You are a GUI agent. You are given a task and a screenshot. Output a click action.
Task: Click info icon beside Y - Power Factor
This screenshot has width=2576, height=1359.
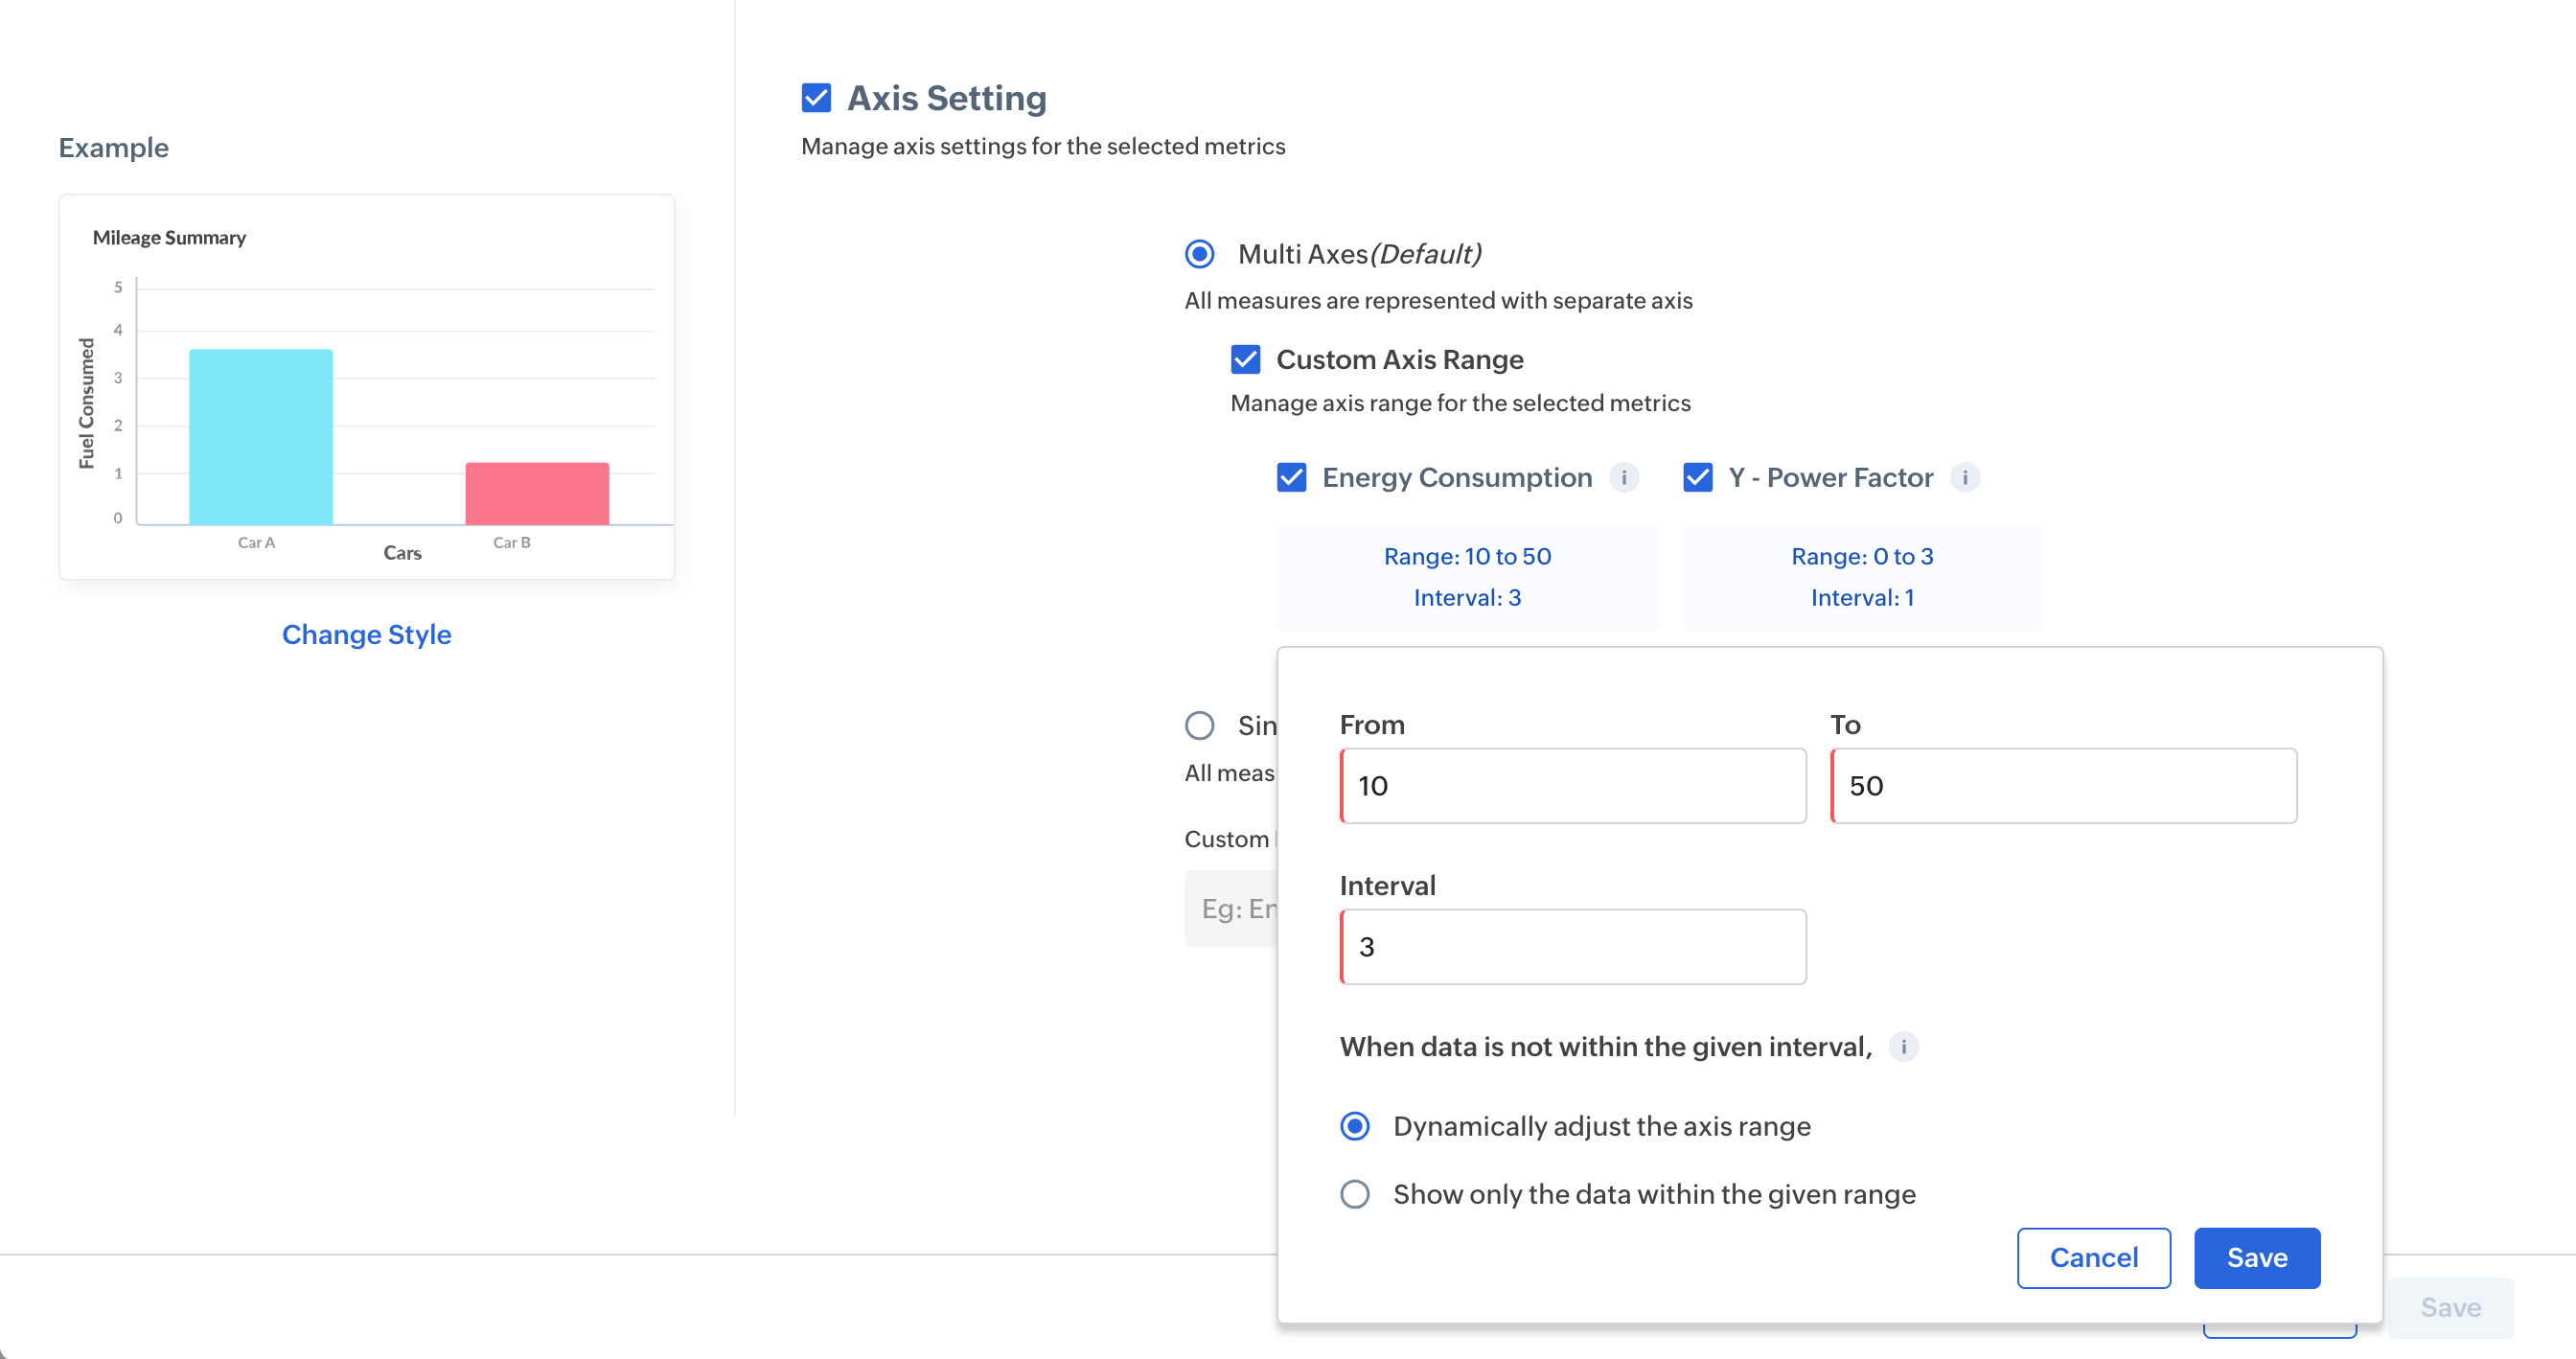[1964, 478]
